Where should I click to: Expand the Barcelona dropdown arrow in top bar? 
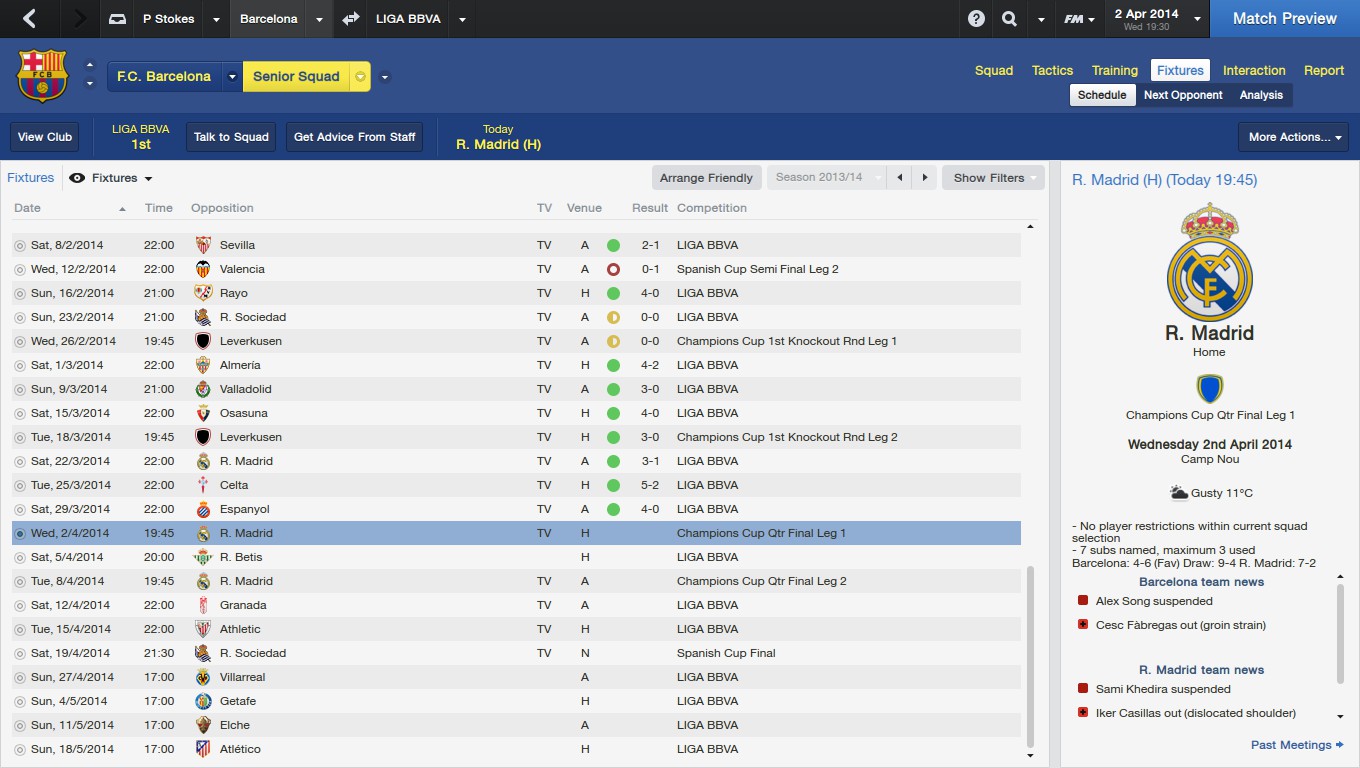coord(319,19)
